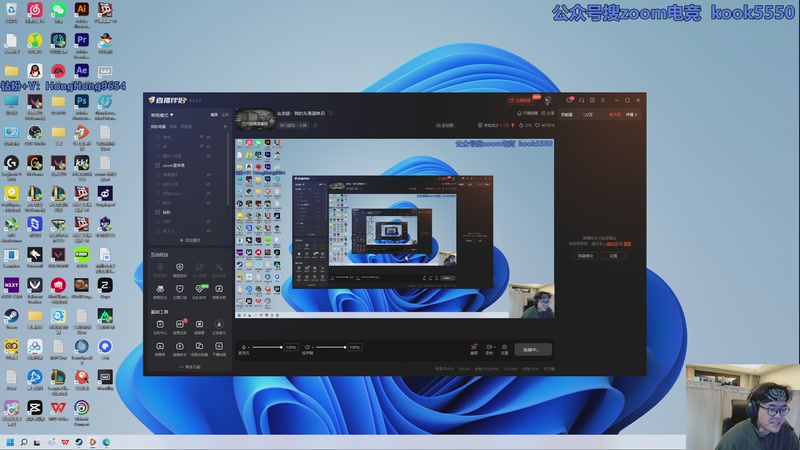The width and height of the screenshot is (800, 450).
Task: Expand the 常规模式 mode dropdown
Action: point(162,115)
